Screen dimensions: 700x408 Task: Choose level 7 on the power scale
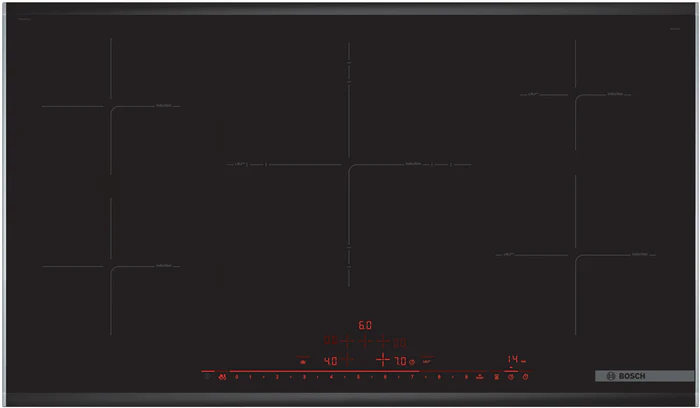412,377
